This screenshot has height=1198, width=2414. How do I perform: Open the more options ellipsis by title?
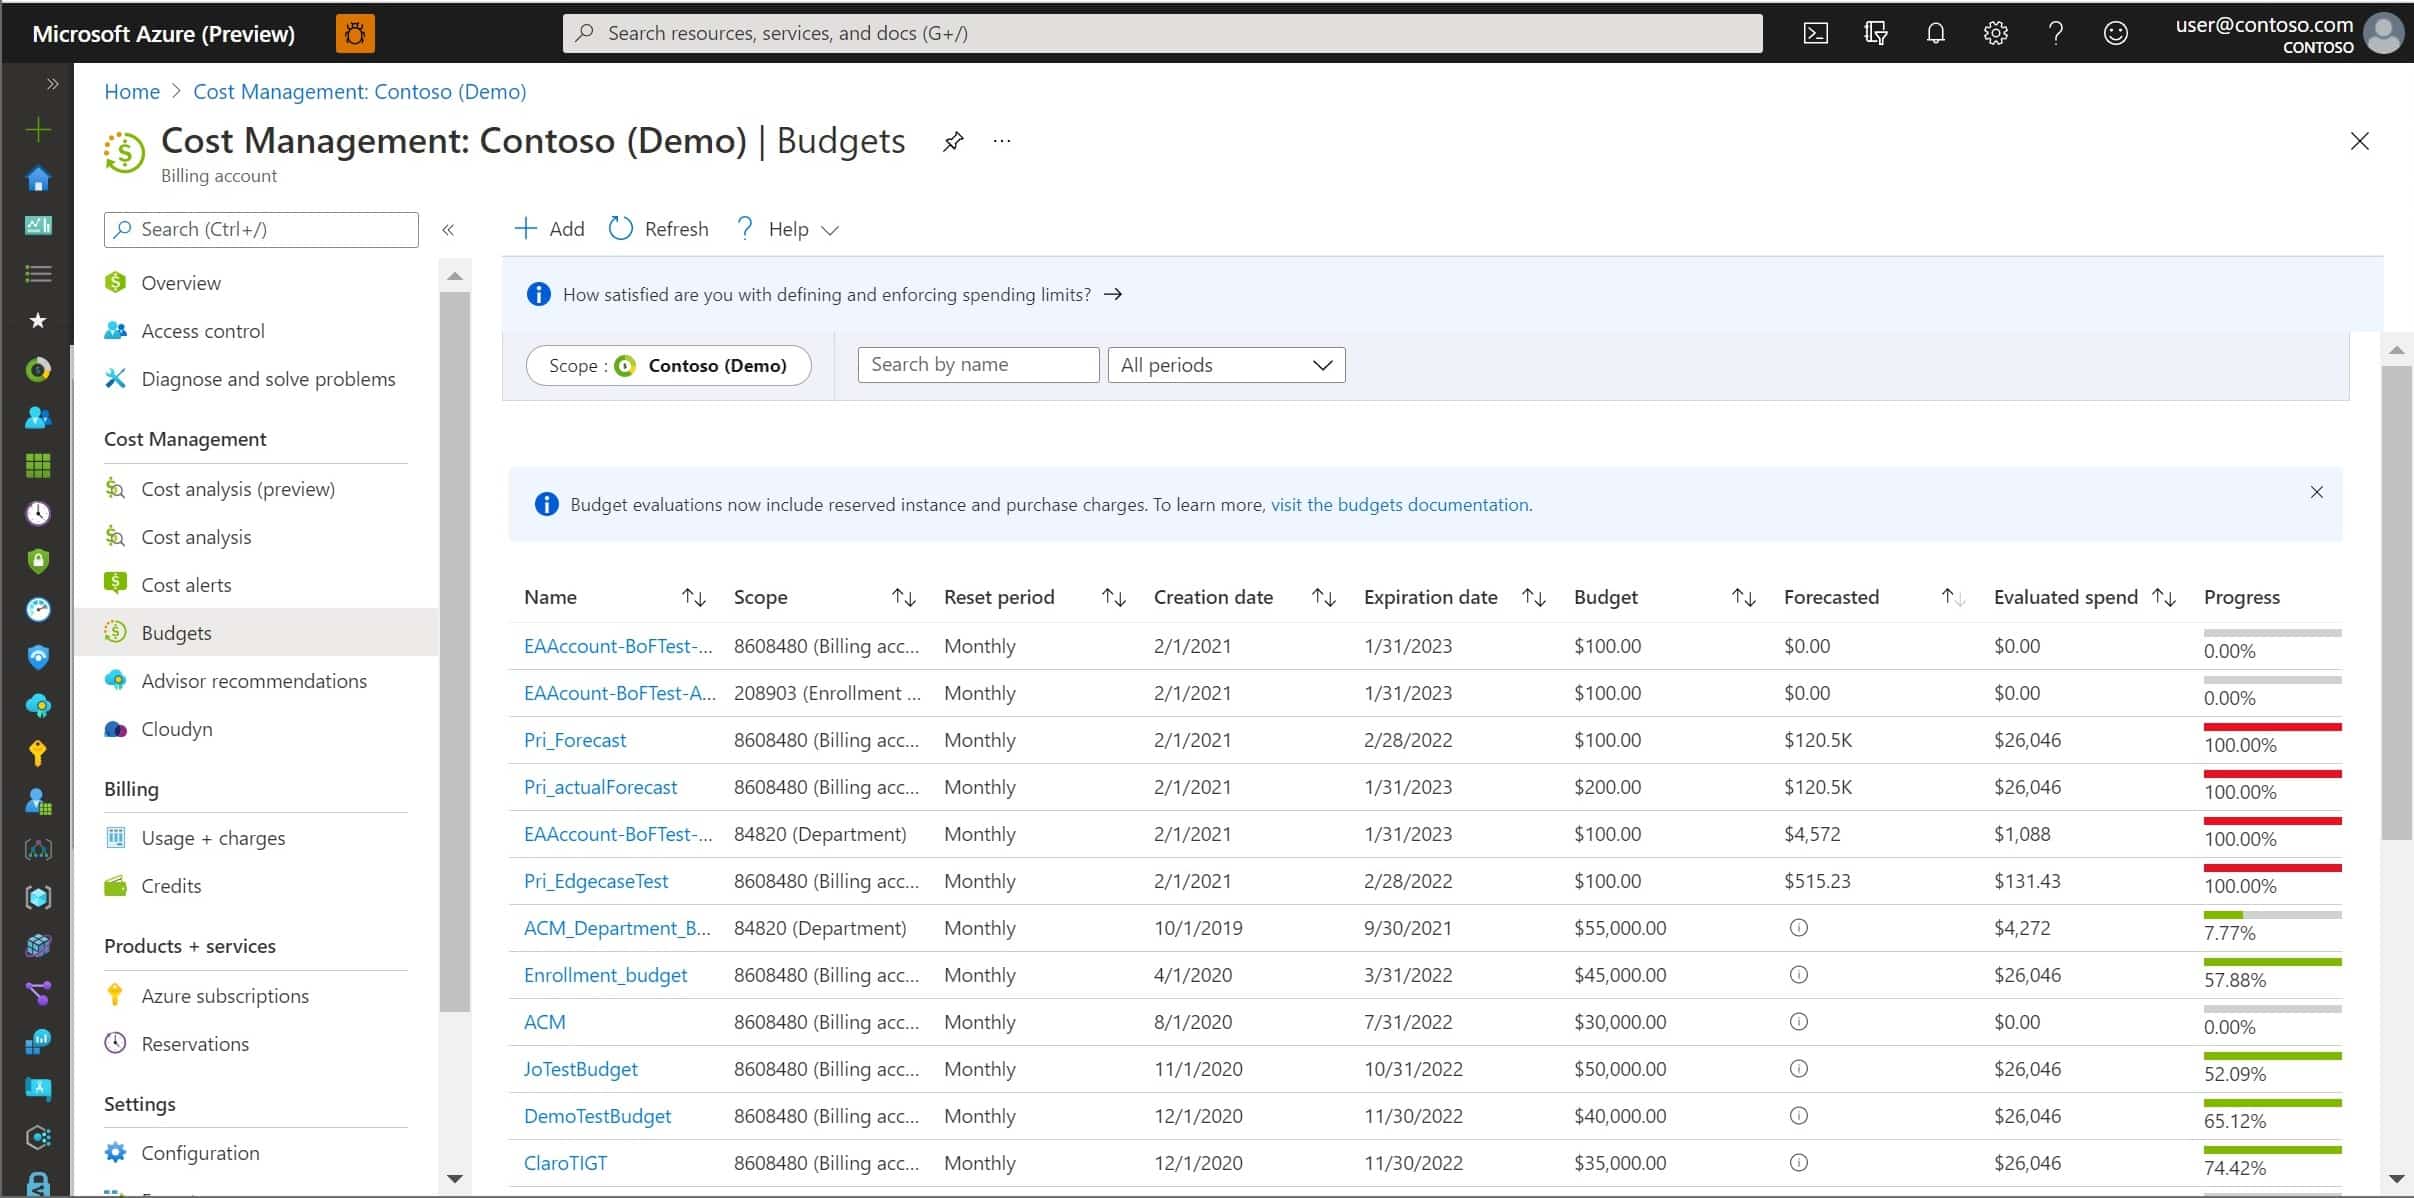1002,141
